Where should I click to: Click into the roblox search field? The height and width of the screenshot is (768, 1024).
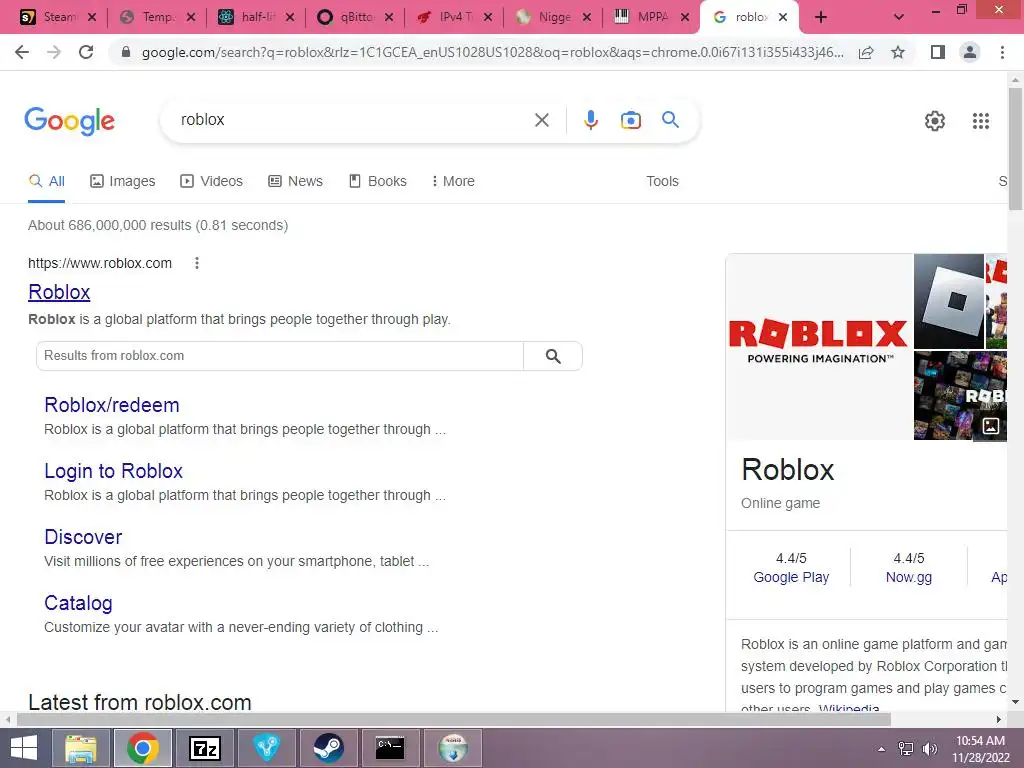(353, 120)
